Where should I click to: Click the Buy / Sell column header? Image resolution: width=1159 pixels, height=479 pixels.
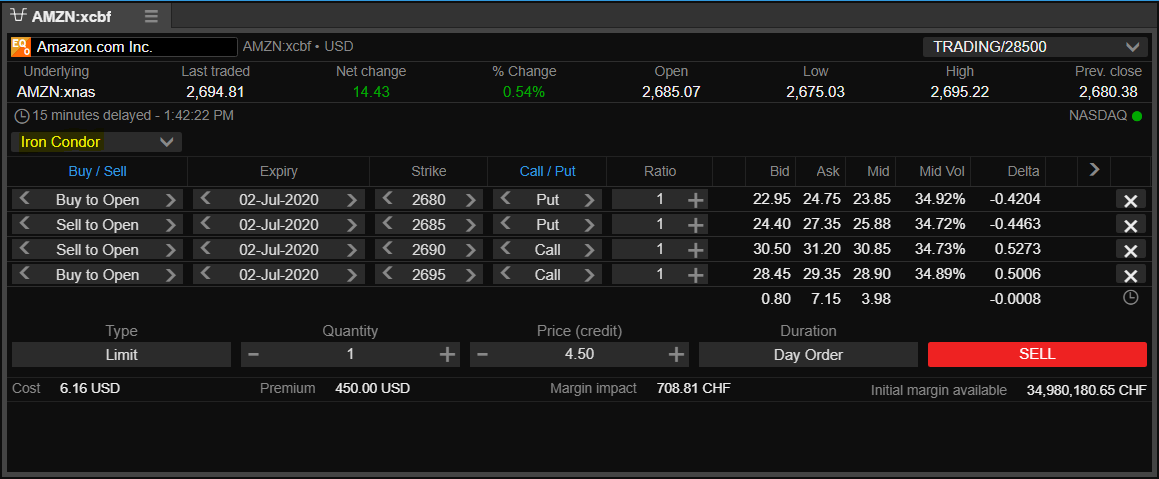click(x=98, y=171)
